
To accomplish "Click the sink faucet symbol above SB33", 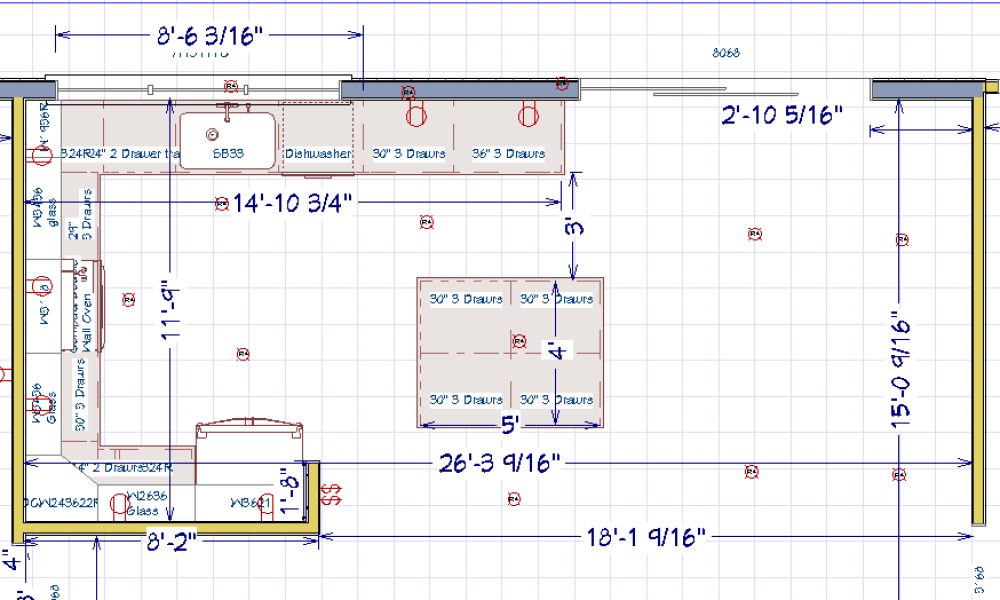I will point(229,108).
